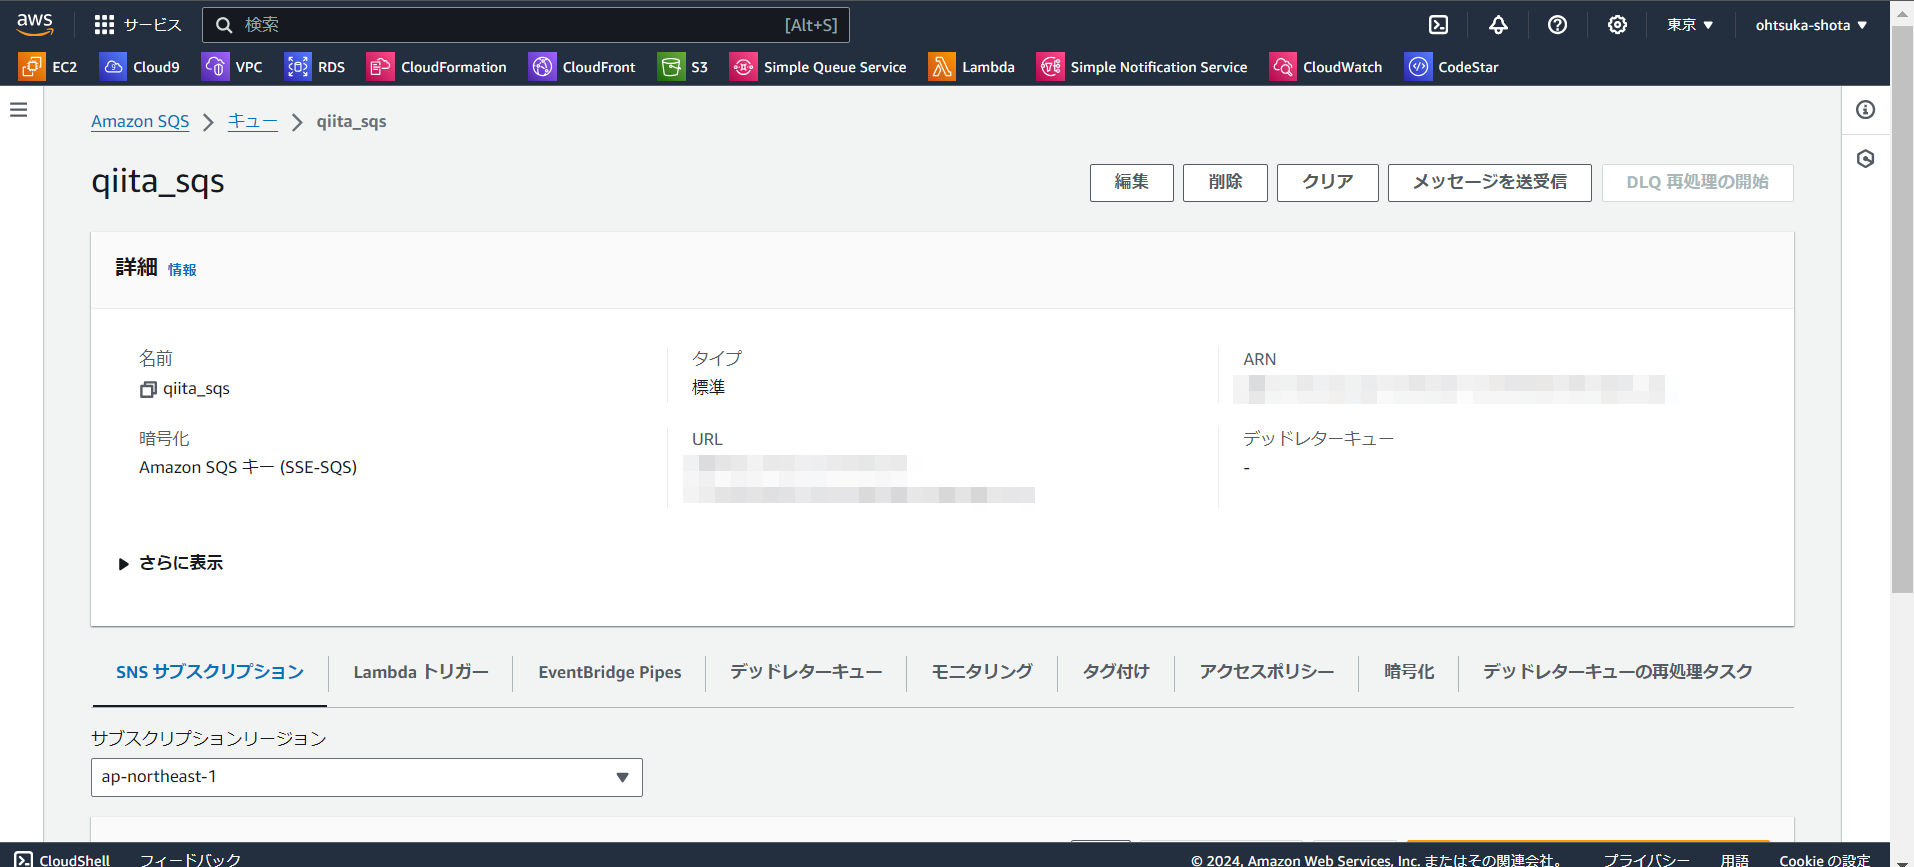Click the DLQ 再処理の開始 button
The width and height of the screenshot is (1914, 867).
pos(1698,183)
